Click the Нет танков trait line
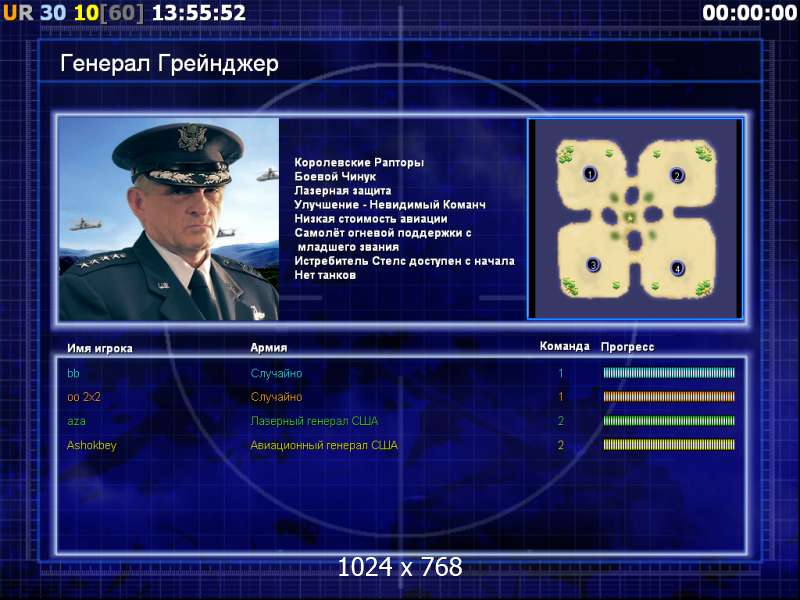This screenshot has height=600, width=800. click(325, 275)
